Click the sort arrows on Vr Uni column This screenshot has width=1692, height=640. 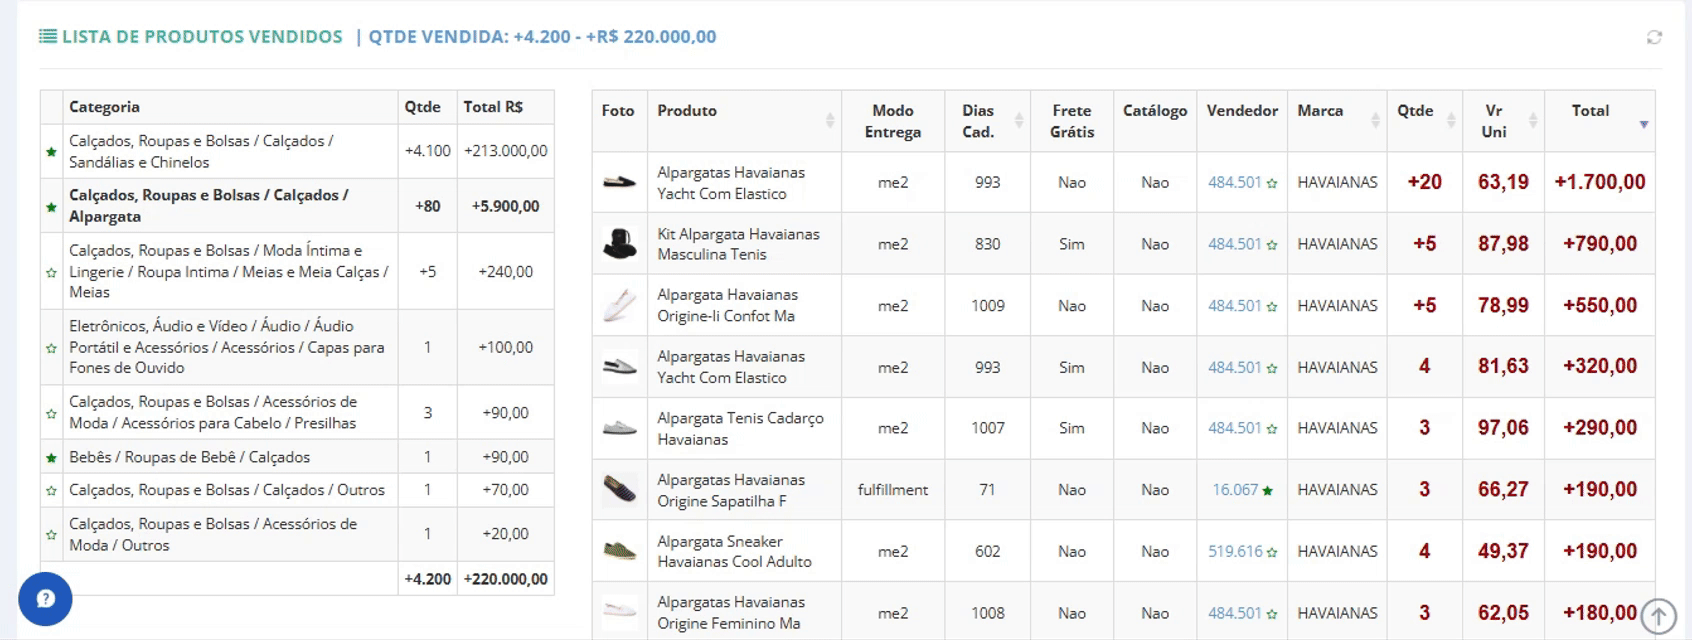(1533, 121)
